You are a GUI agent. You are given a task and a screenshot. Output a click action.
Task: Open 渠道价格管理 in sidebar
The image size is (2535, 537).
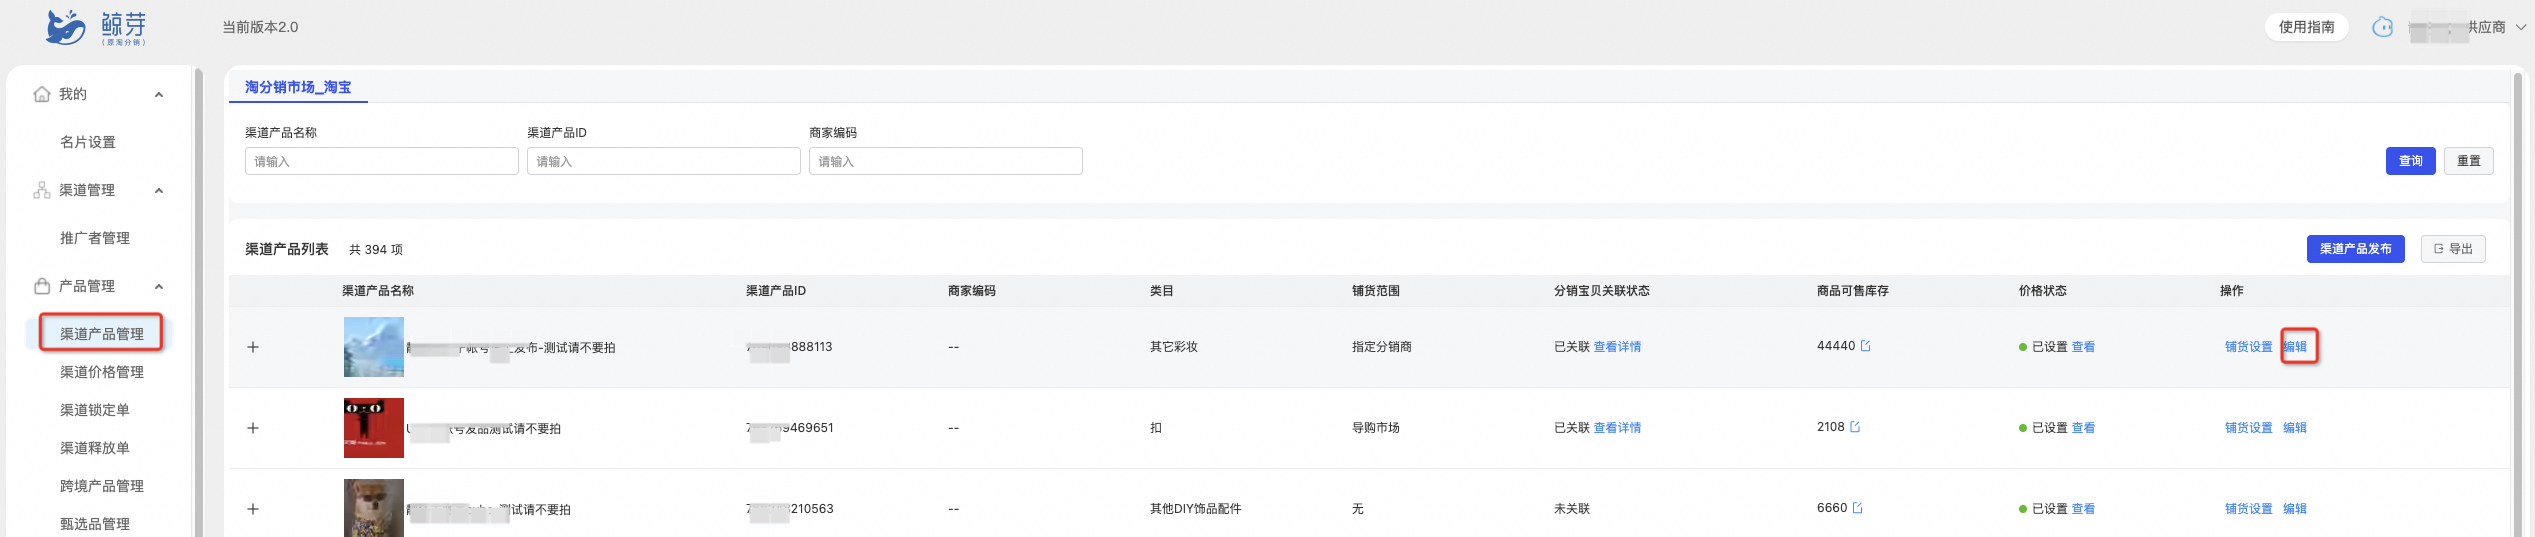tap(102, 372)
